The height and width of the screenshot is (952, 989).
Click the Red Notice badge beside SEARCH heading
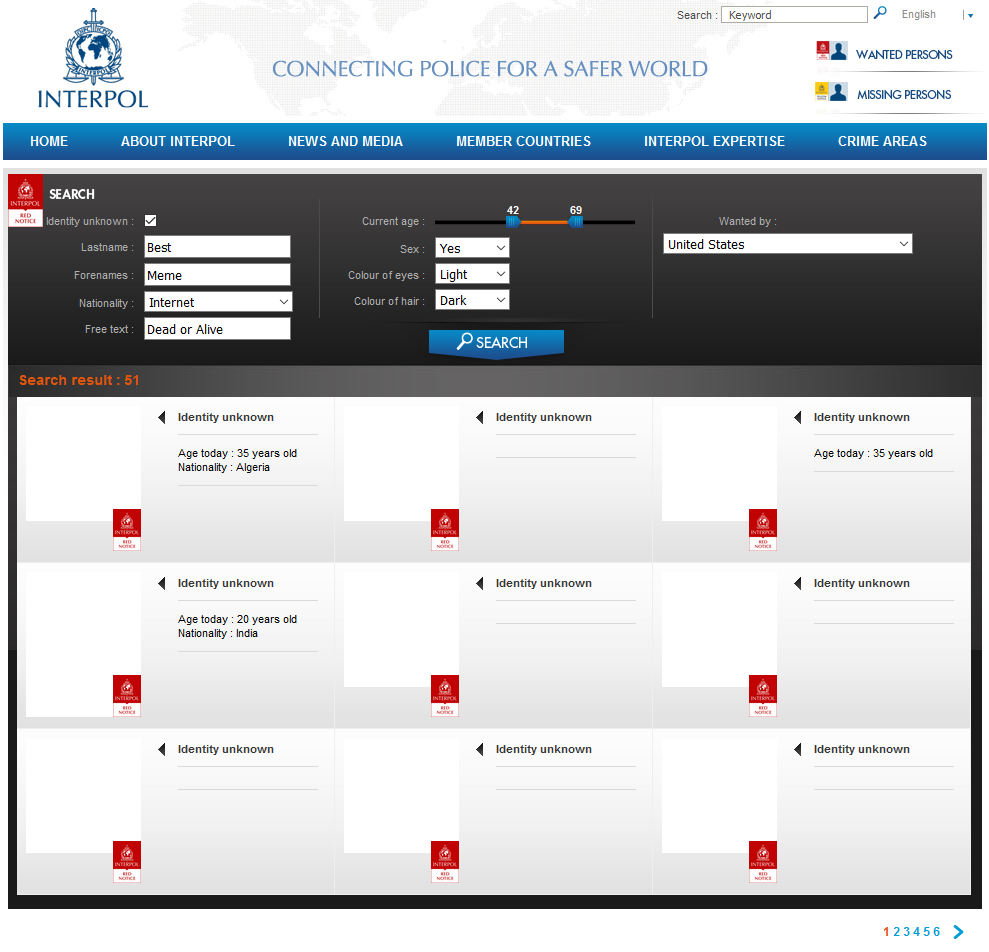click(x=25, y=201)
